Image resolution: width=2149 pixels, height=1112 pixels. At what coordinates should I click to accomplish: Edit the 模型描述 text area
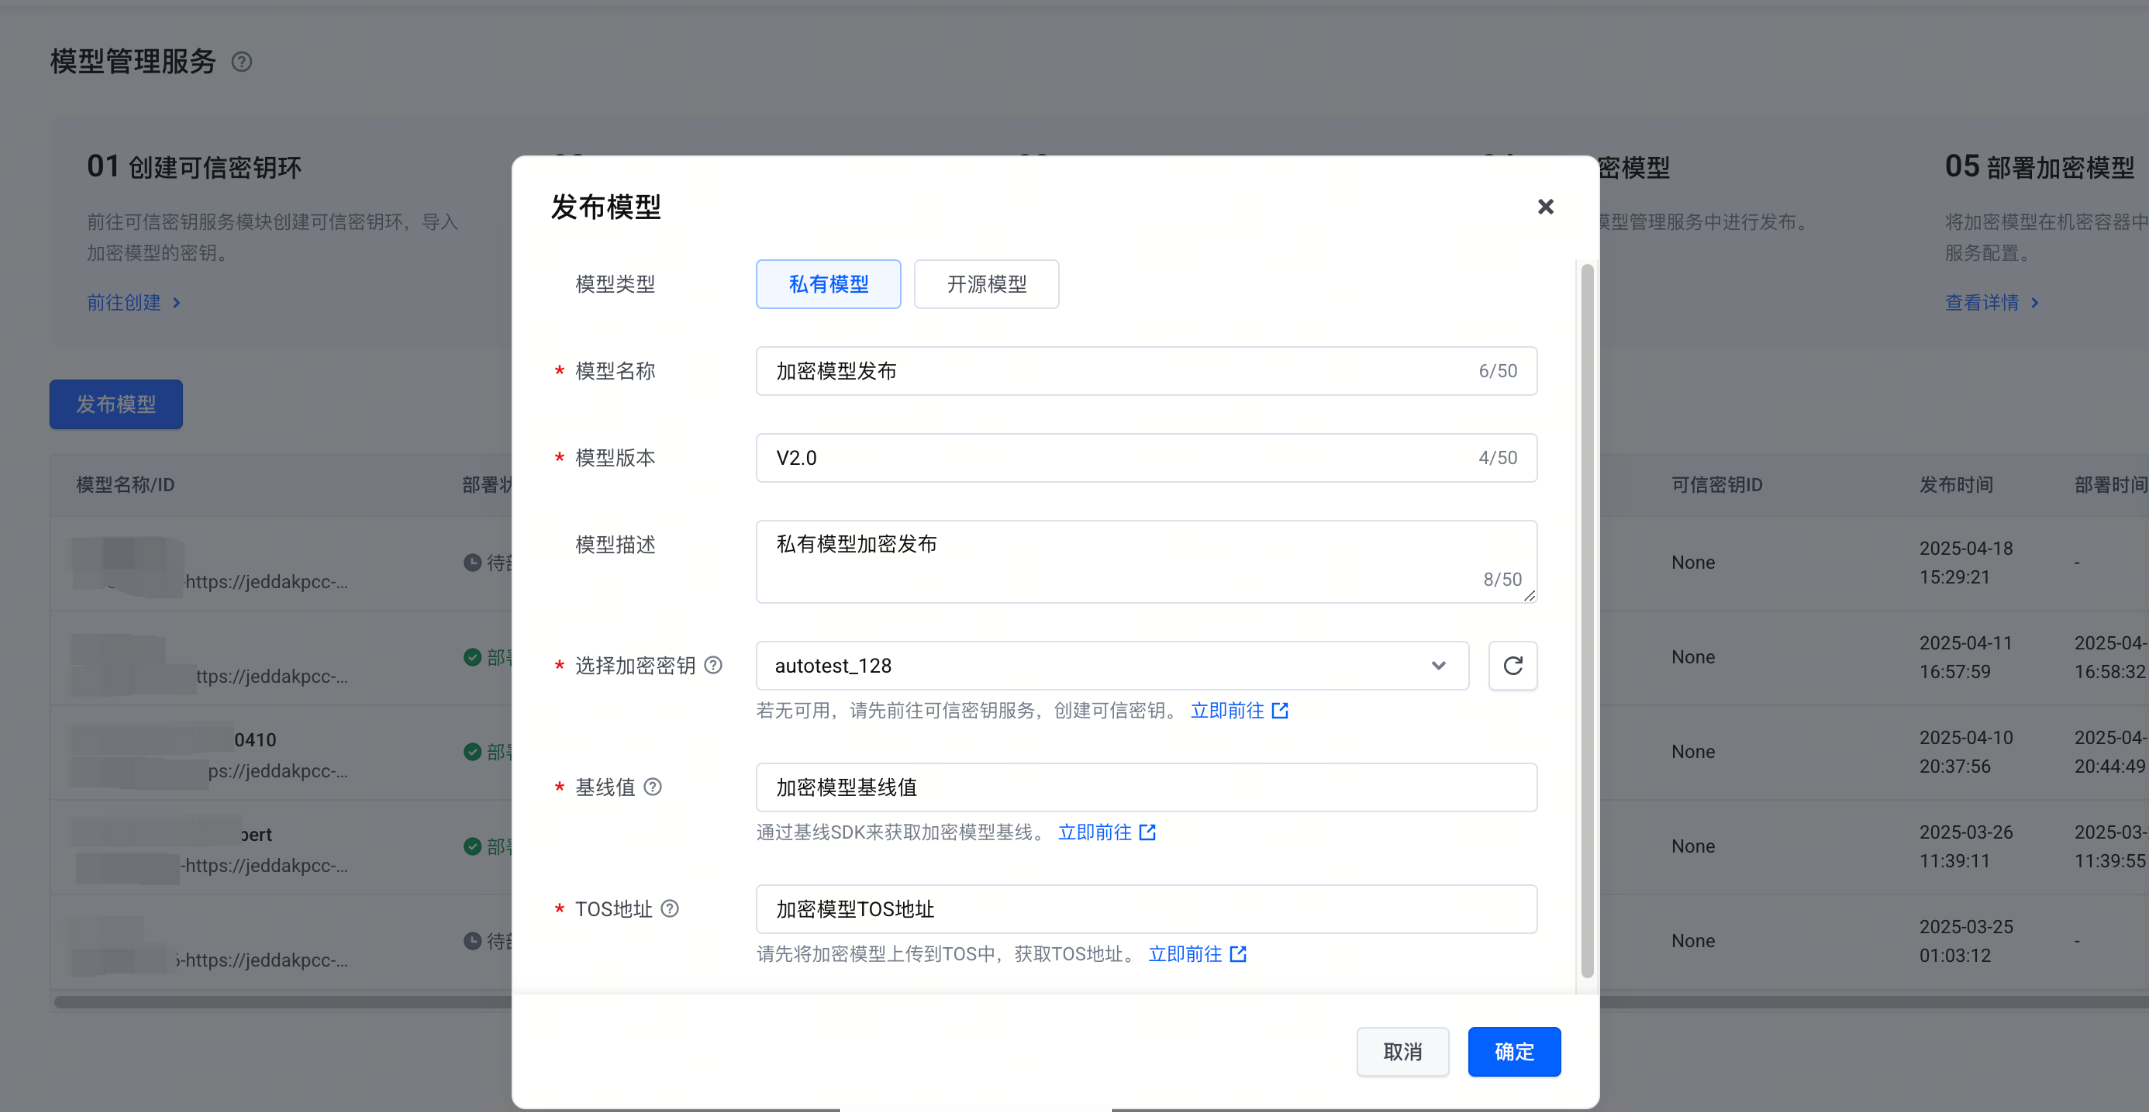(1146, 561)
